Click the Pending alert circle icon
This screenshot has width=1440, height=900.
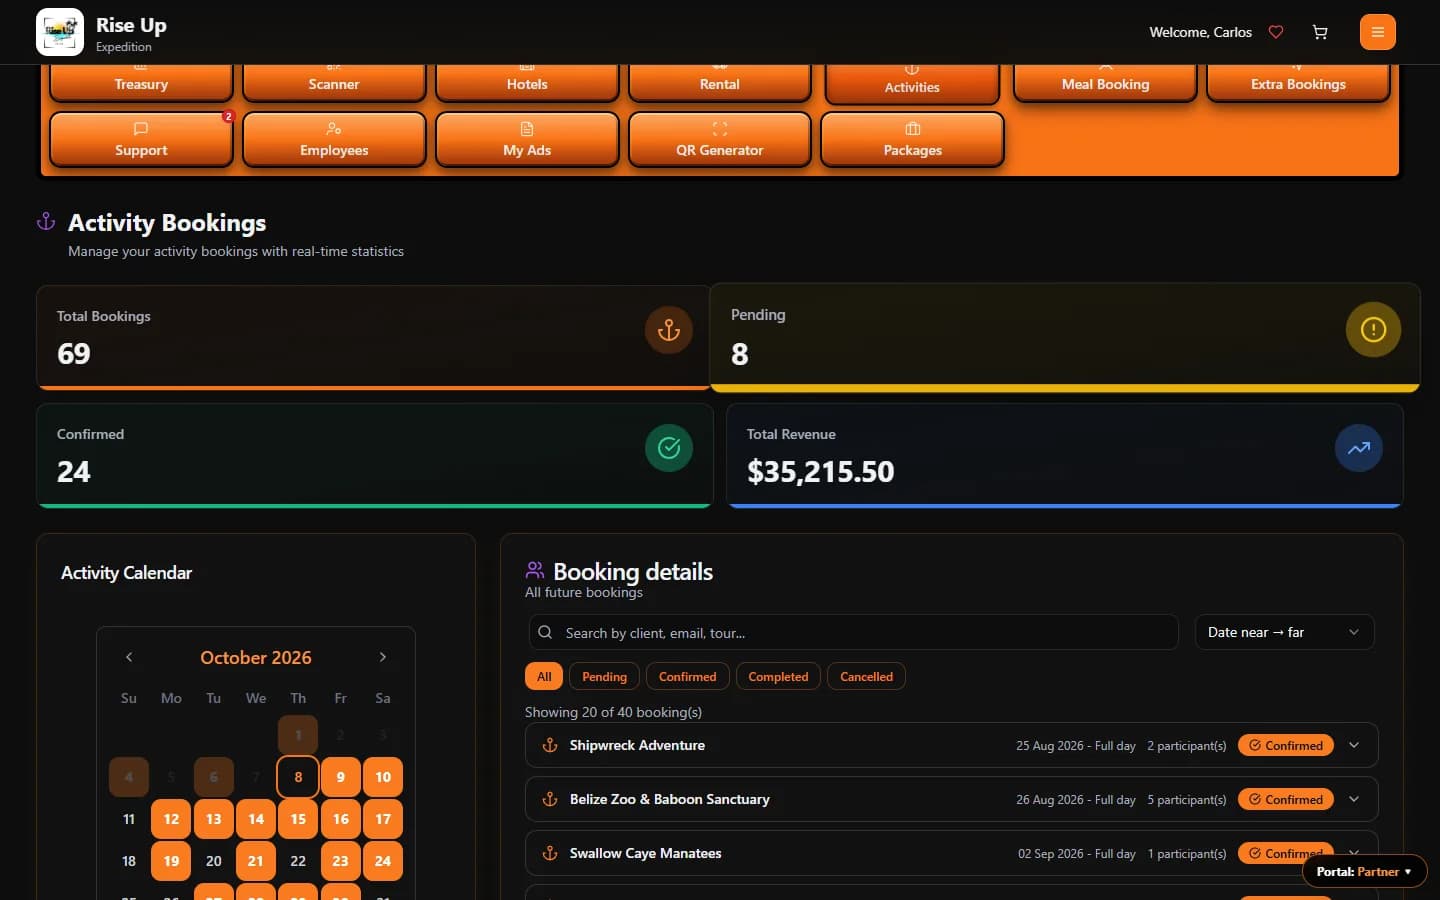point(1373,329)
